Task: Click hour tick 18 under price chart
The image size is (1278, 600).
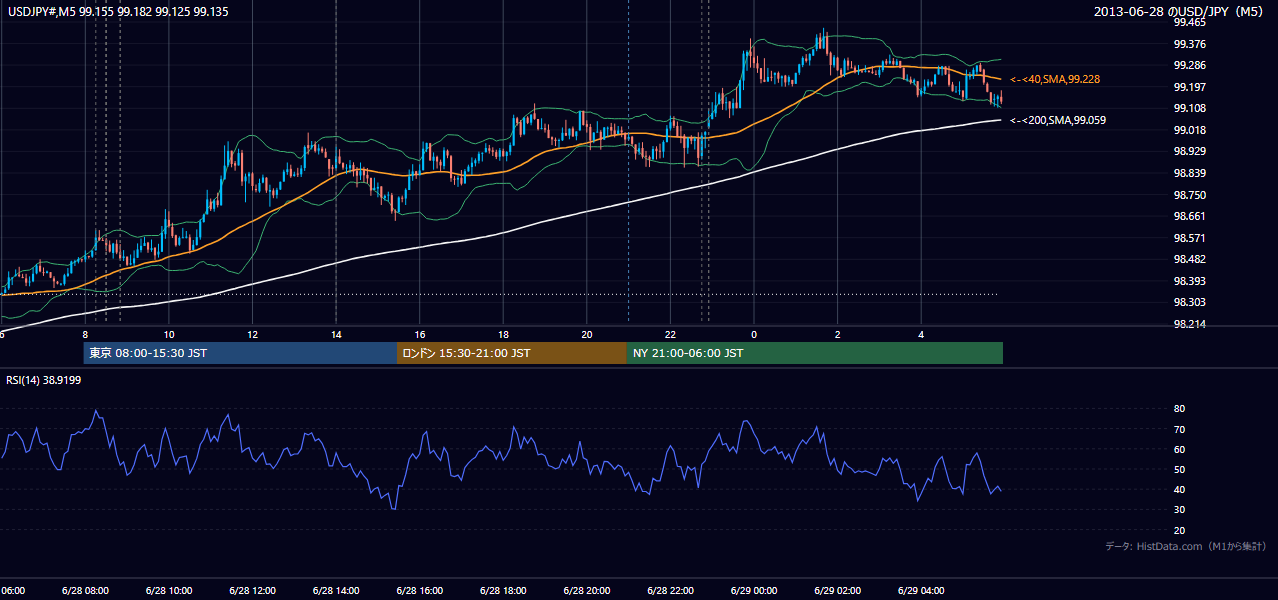Action: [x=503, y=334]
